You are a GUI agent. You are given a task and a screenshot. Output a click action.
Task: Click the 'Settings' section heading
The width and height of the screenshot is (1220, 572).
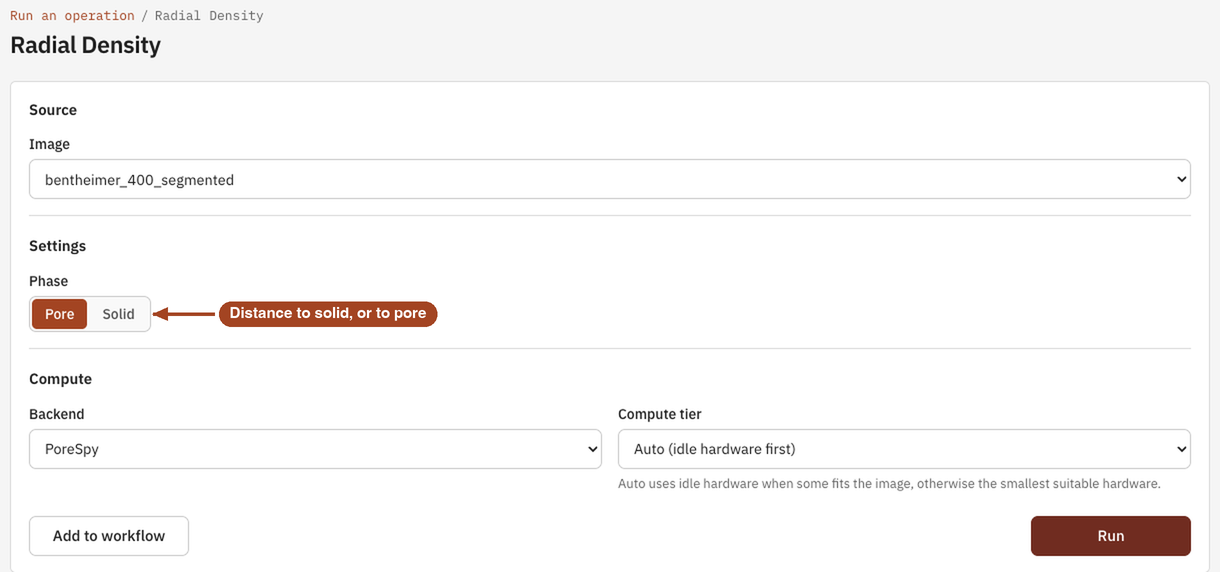point(57,246)
